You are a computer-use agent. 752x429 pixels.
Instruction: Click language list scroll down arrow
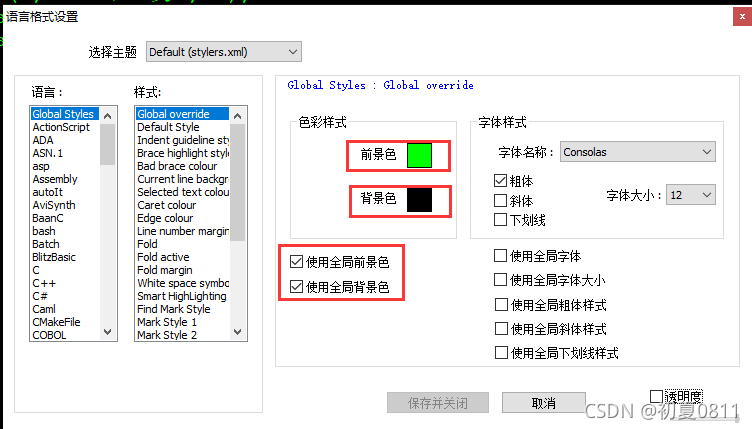point(108,332)
